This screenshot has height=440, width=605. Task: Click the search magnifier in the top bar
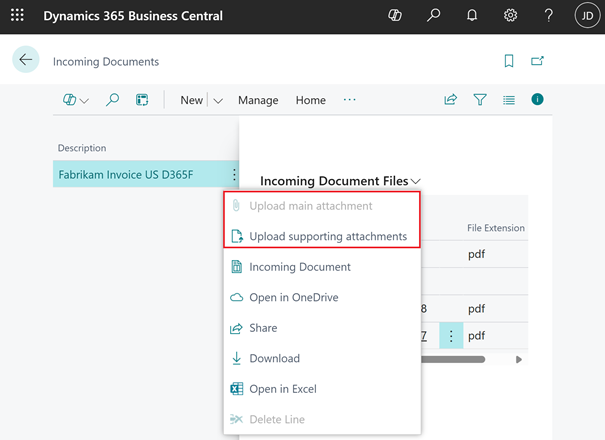pyautogui.click(x=433, y=15)
